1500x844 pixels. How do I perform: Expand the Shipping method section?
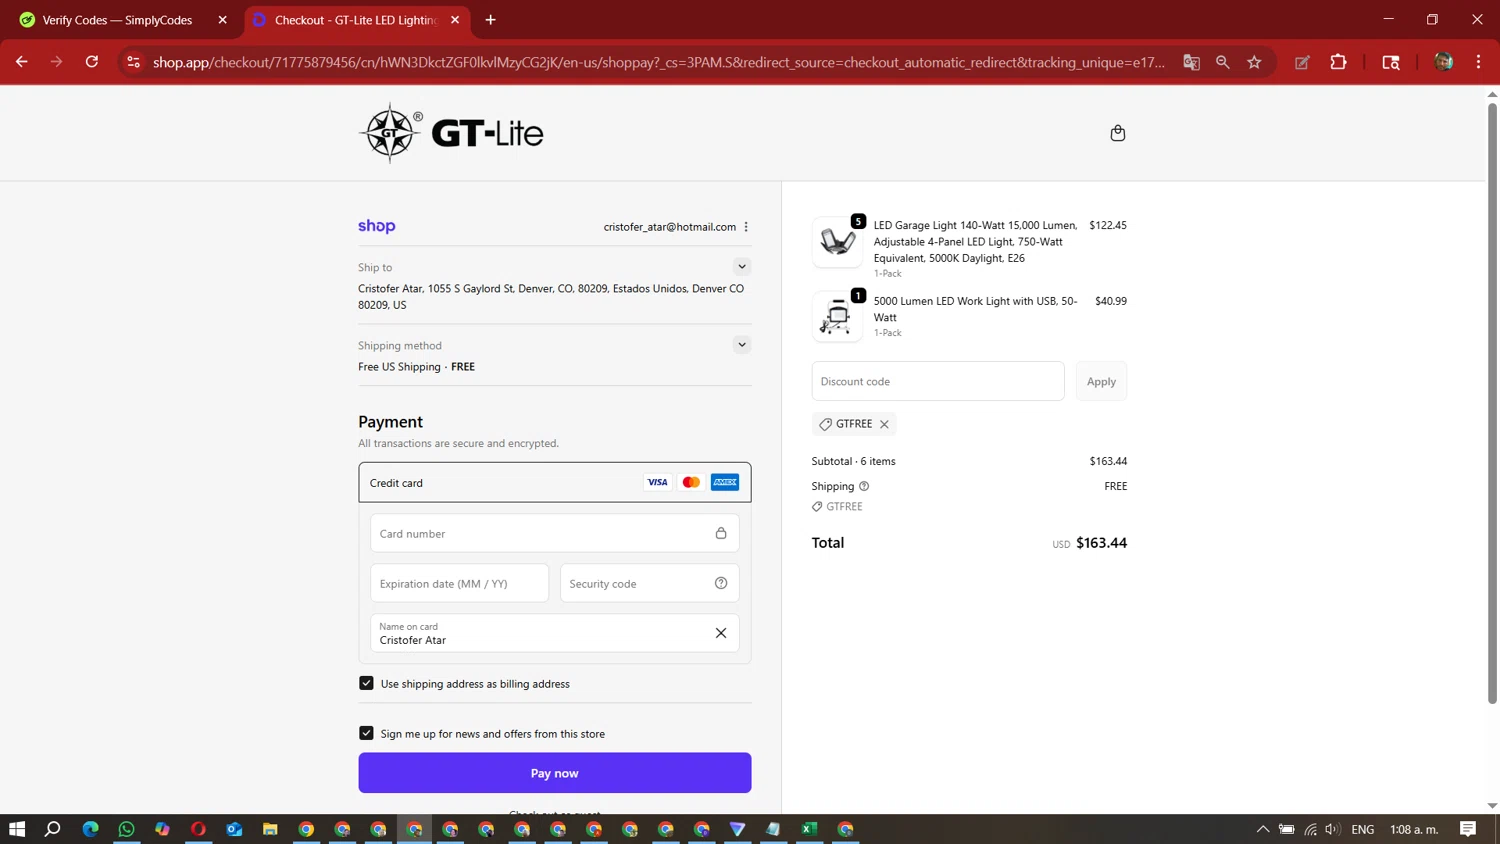point(742,345)
